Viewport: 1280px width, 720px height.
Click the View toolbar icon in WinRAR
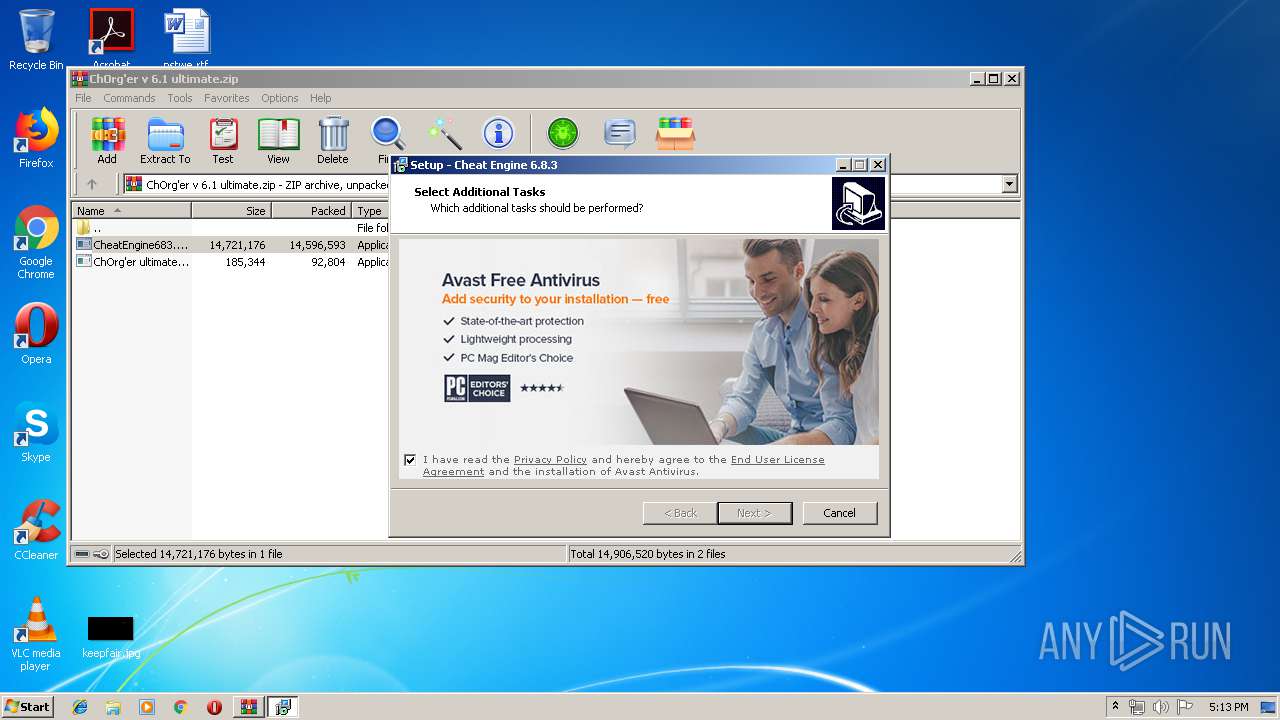pyautogui.click(x=278, y=140)
